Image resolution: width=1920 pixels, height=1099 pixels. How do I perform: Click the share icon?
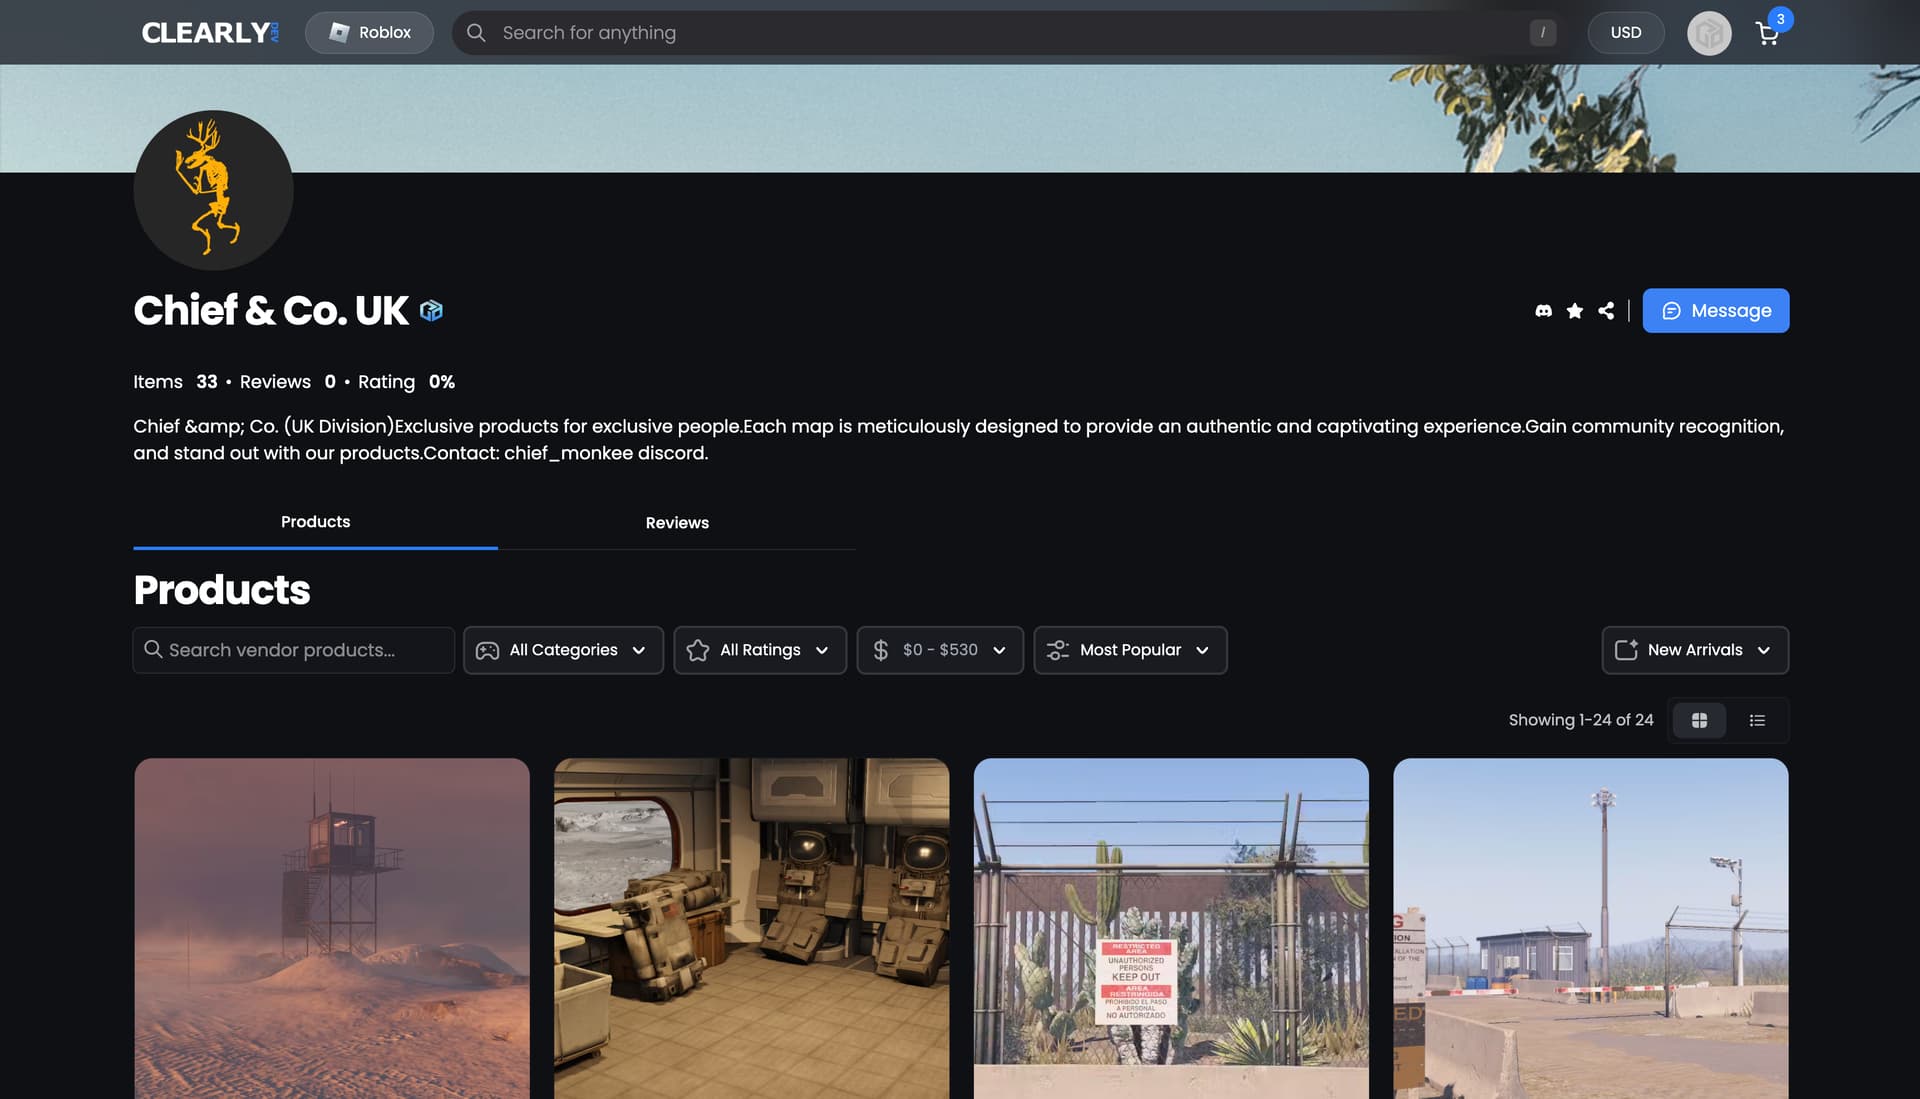point(1606,311)
